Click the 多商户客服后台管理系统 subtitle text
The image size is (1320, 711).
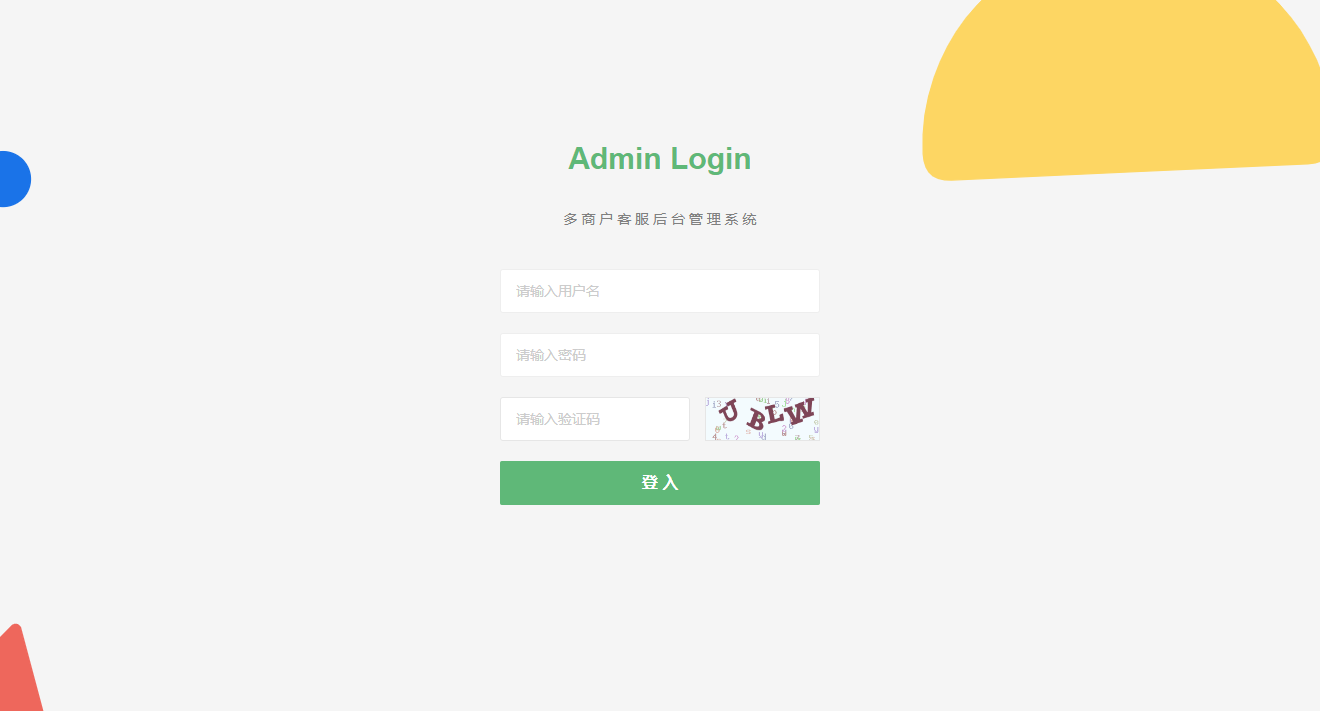660,219
